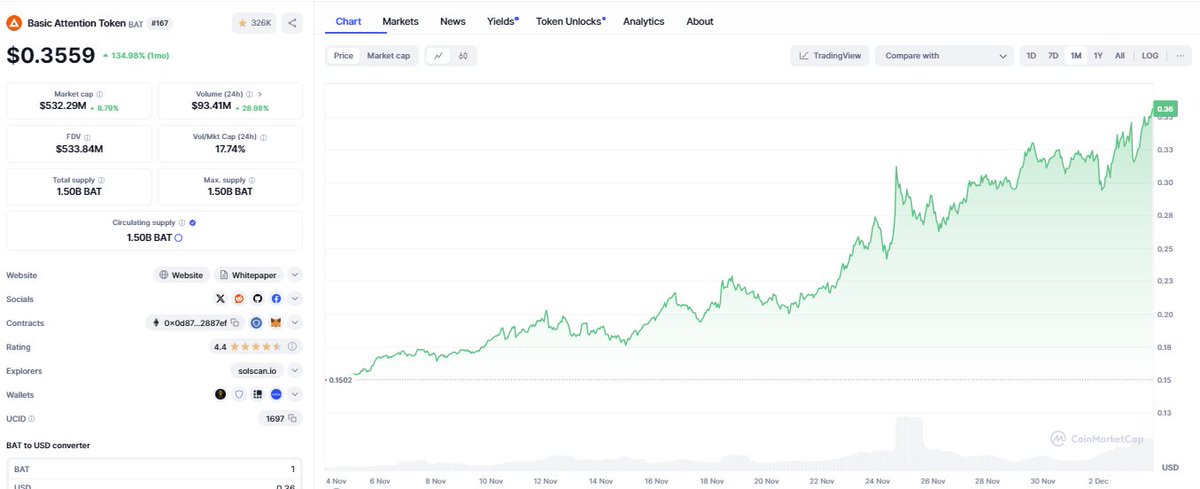
Task: Set chart range to 1Y
Action: (x=1098, y=56)
